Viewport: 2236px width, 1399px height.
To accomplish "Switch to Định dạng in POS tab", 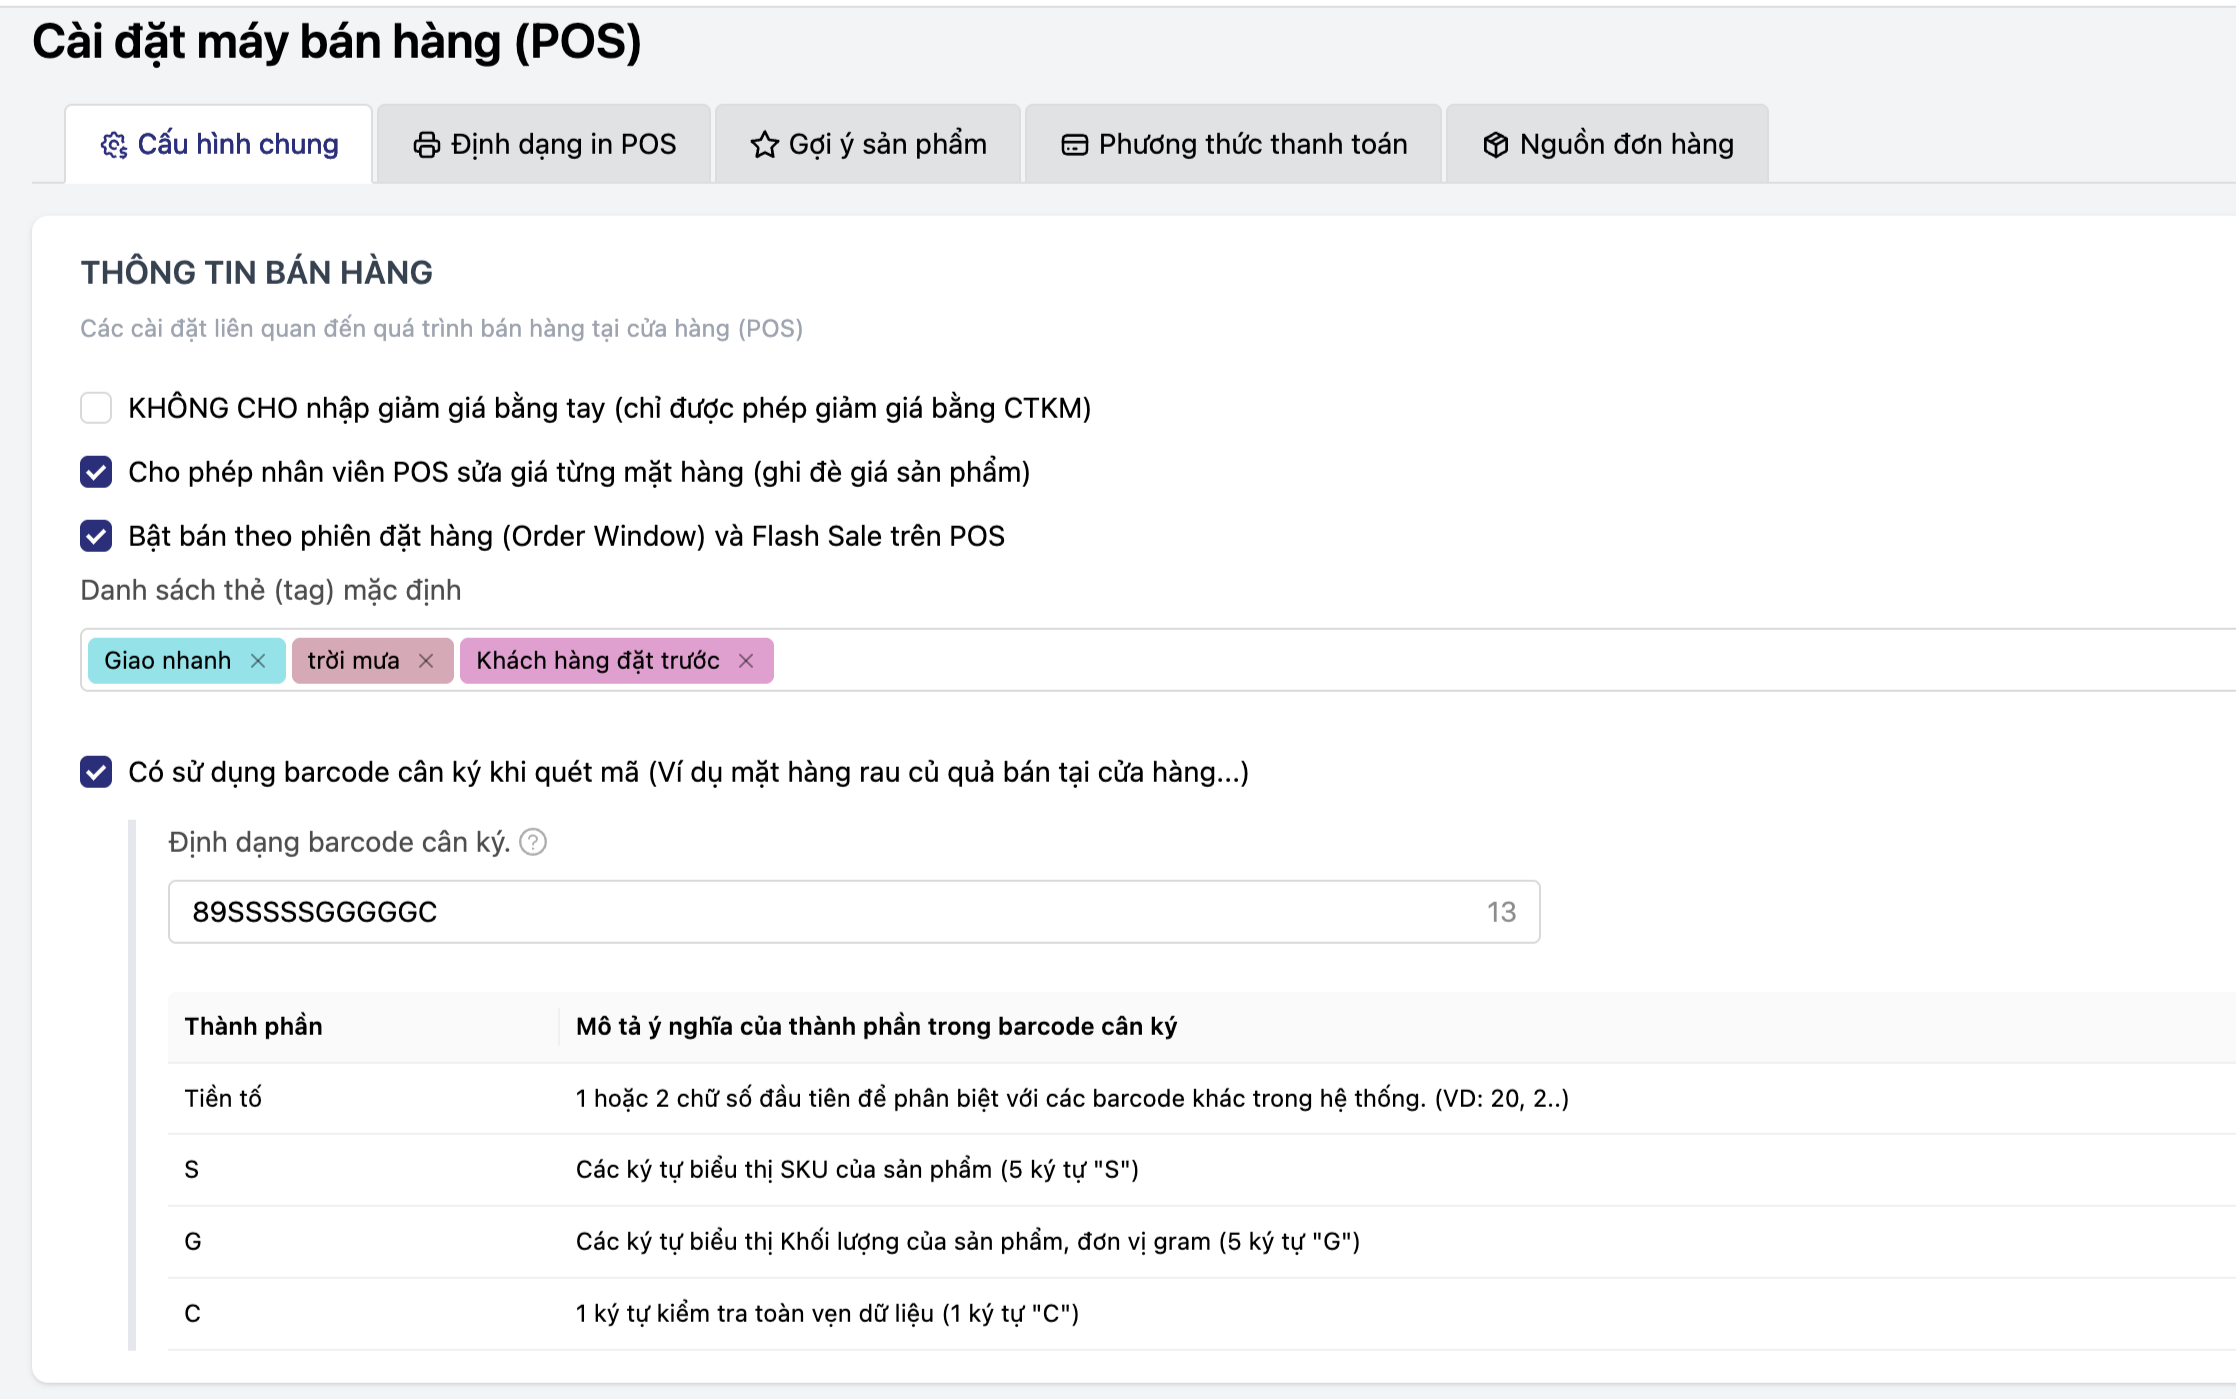I will (x=544, y=145).
